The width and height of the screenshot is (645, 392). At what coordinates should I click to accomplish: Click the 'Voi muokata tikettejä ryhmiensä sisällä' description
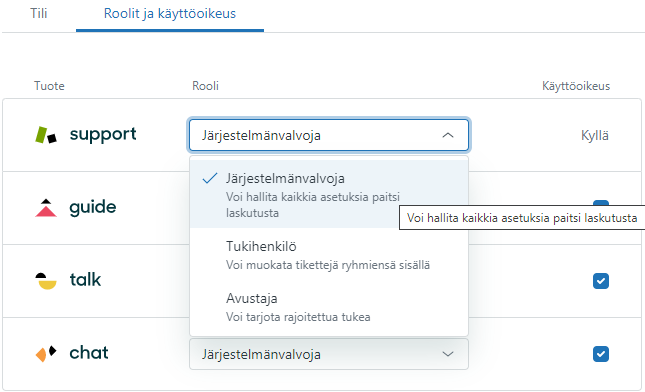tap(328, 265)
